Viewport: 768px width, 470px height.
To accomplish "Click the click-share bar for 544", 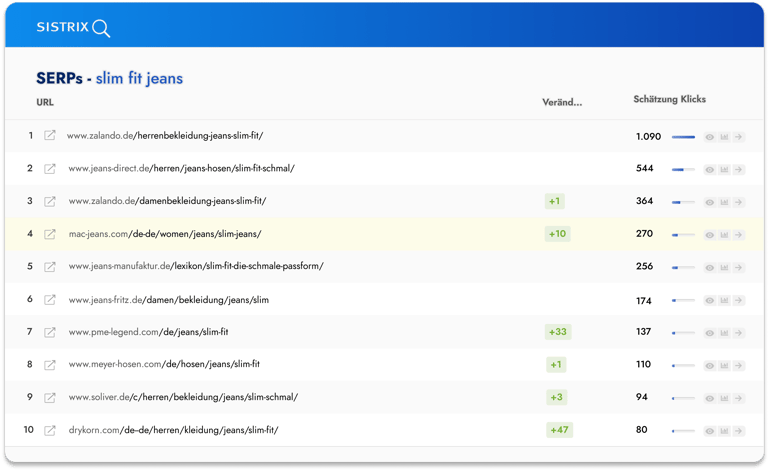I will pos(683,169).
